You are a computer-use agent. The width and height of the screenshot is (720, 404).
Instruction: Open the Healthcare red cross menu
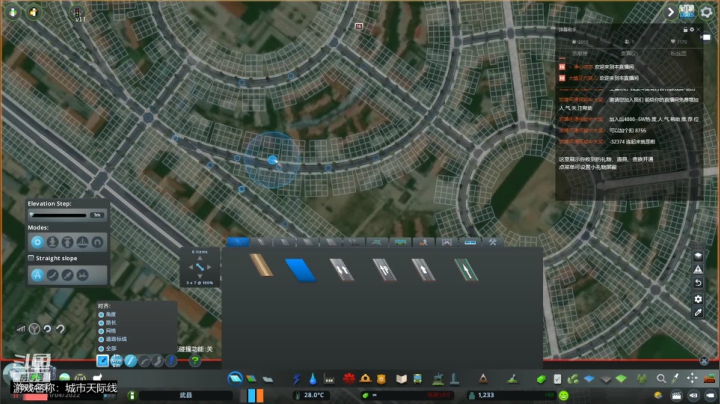[x=349, y=379]
